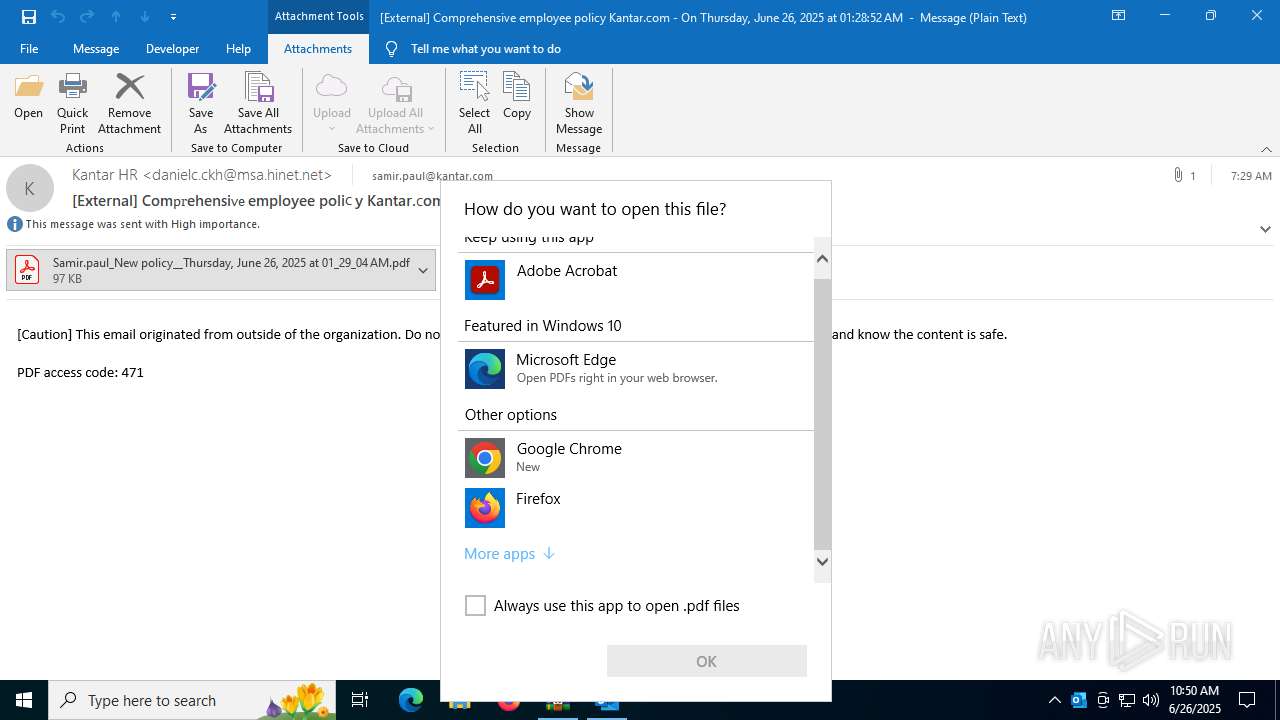Collapse the ribbon with the caret

coord(1266,149)
